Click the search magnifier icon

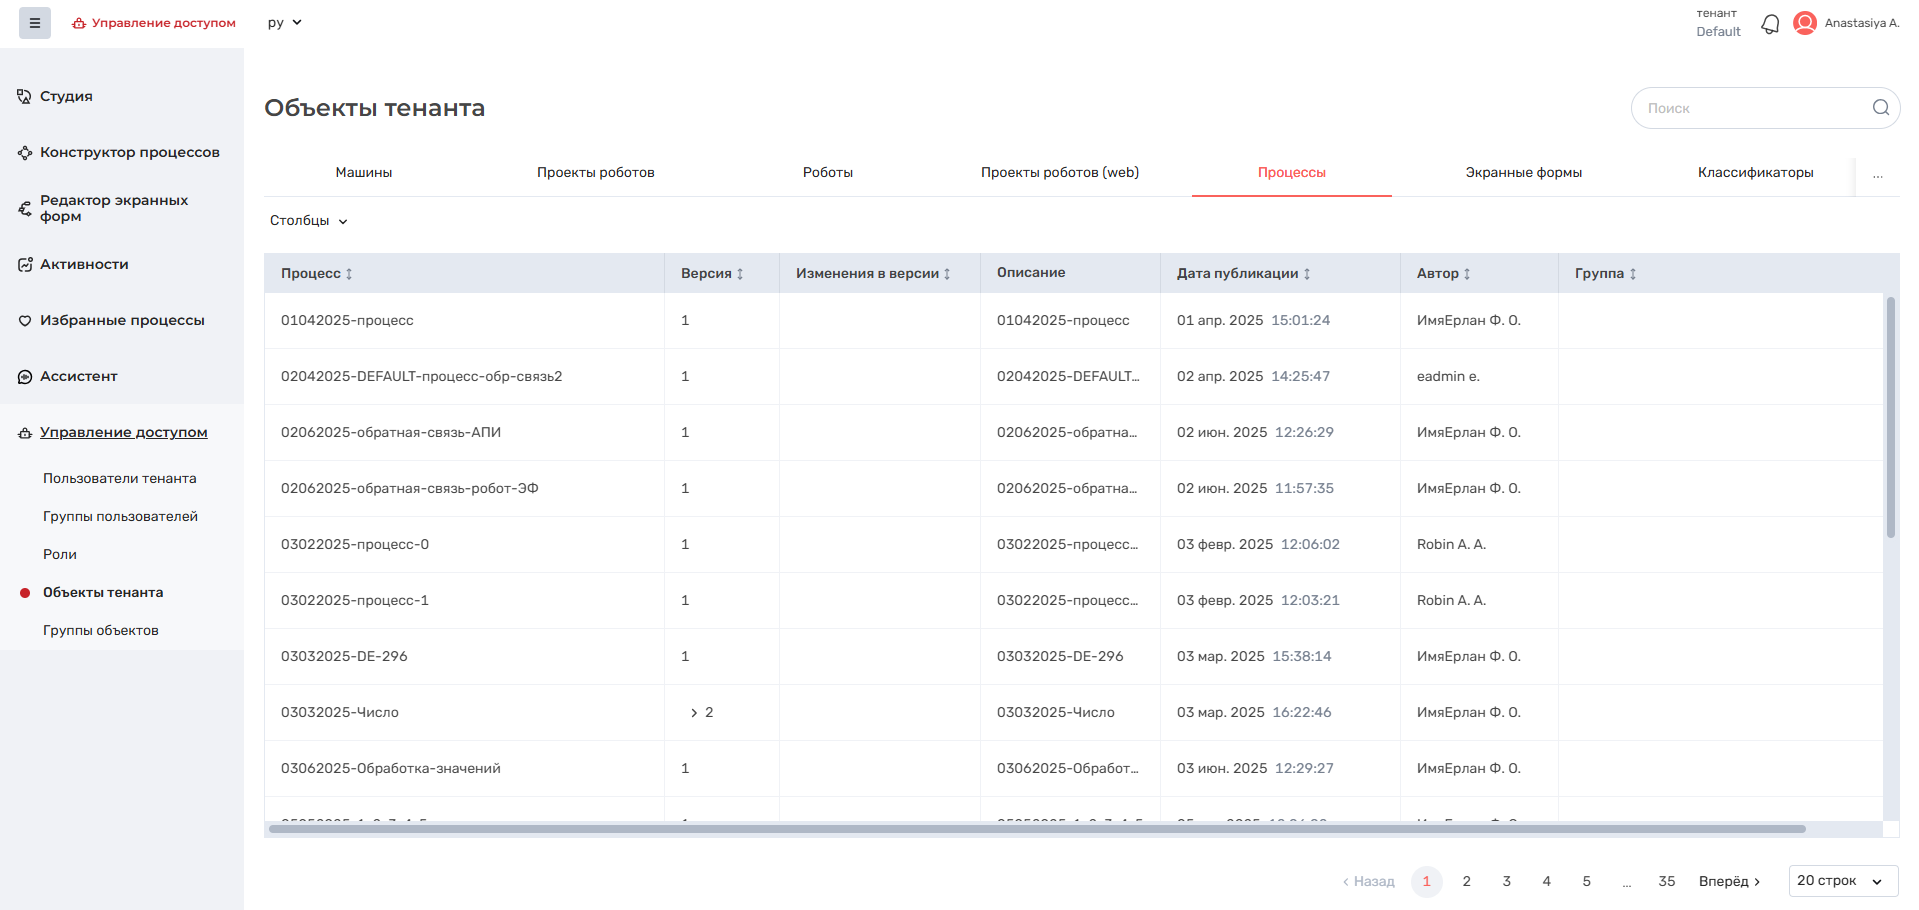click(x=1880, y=108)
